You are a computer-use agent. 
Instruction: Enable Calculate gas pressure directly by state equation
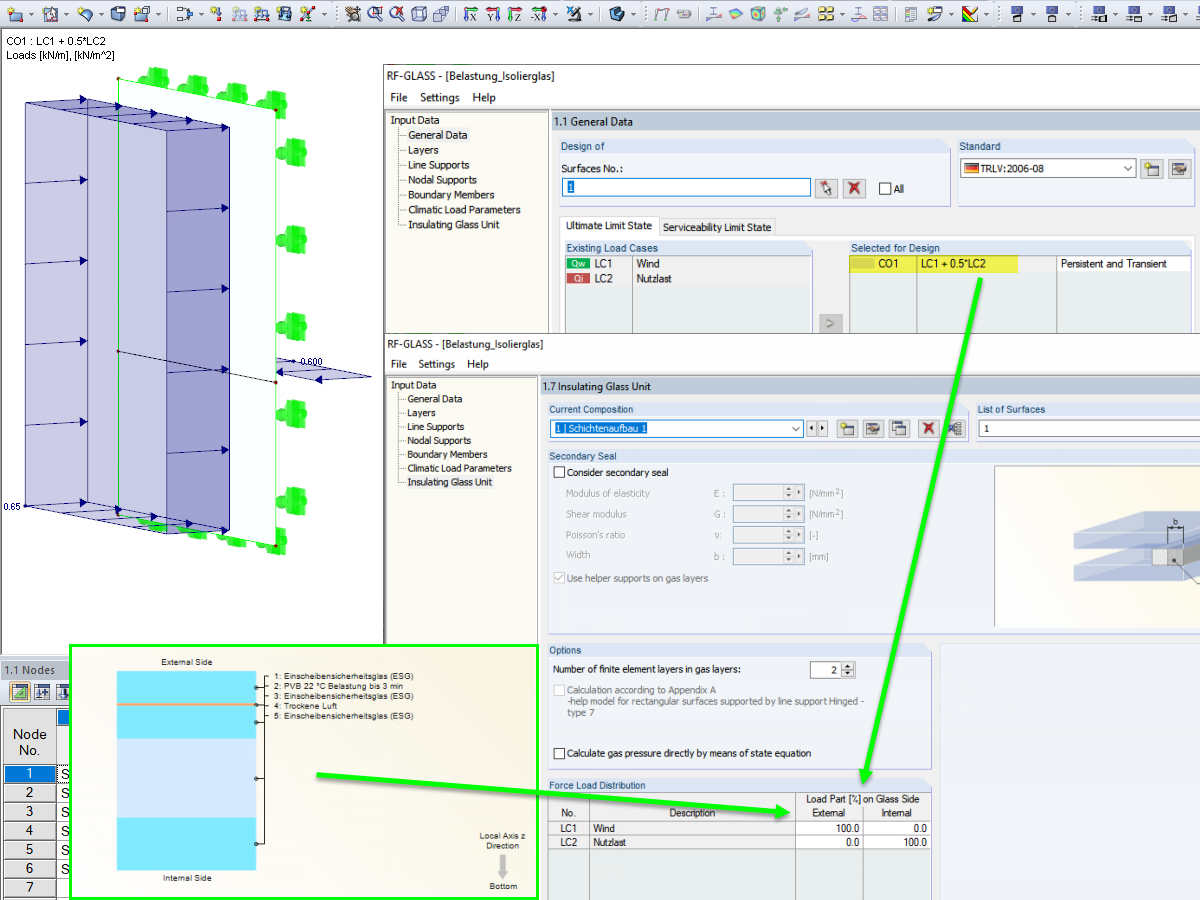pyautogui.click(x=559, y=753)
